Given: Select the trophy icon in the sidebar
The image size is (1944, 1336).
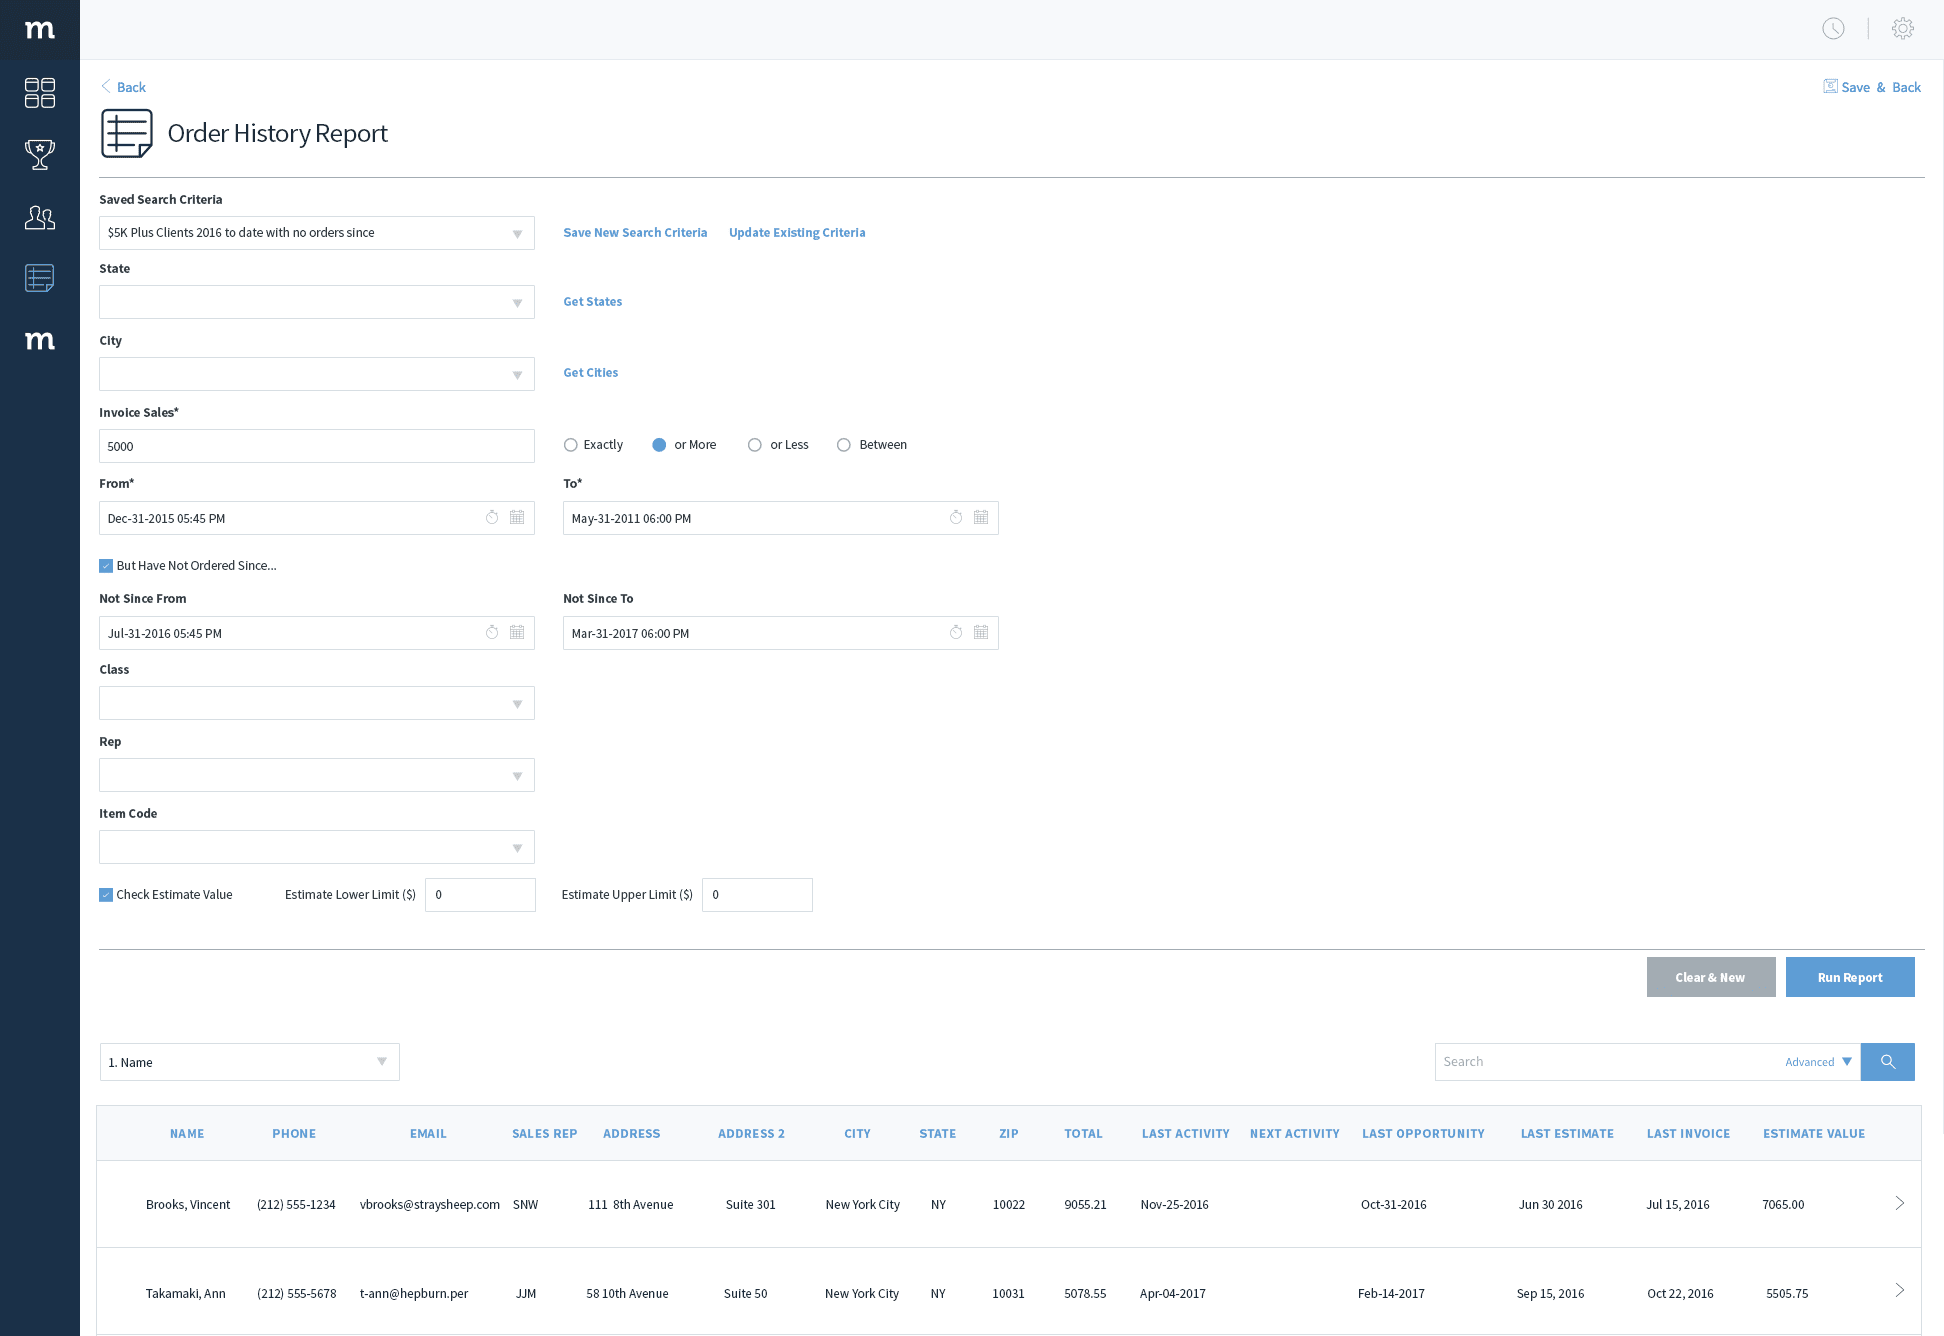Looking at the screenshot, I should [39, 154].
